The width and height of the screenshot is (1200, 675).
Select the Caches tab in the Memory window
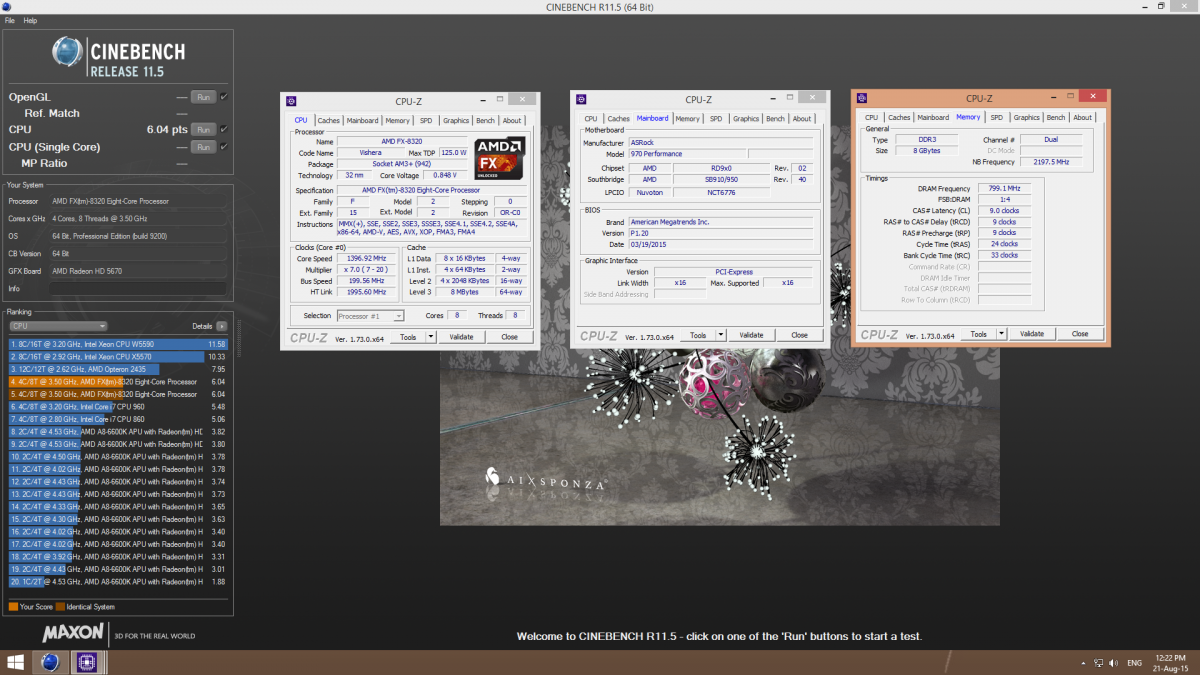coord(899,118)
